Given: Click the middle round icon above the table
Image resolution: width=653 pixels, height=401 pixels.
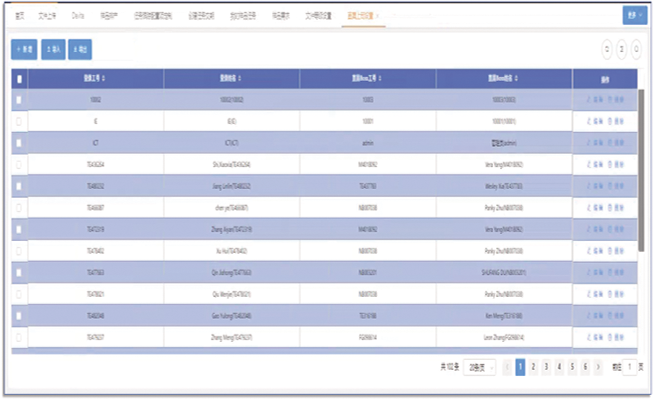Looking at the screenshot, I should click(x=622, y=48).
